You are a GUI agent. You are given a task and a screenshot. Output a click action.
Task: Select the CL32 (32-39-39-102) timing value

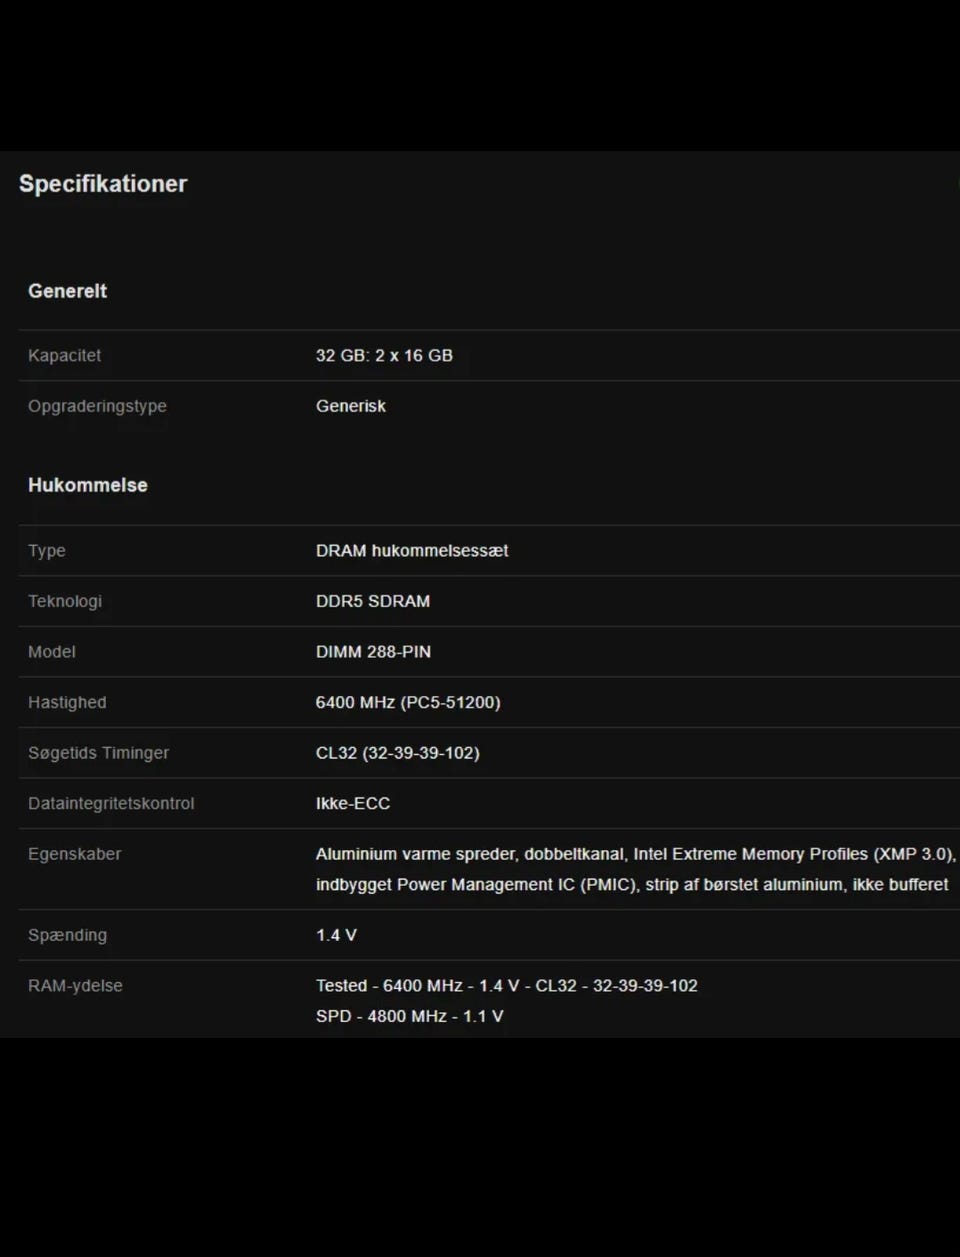point(397,753)
